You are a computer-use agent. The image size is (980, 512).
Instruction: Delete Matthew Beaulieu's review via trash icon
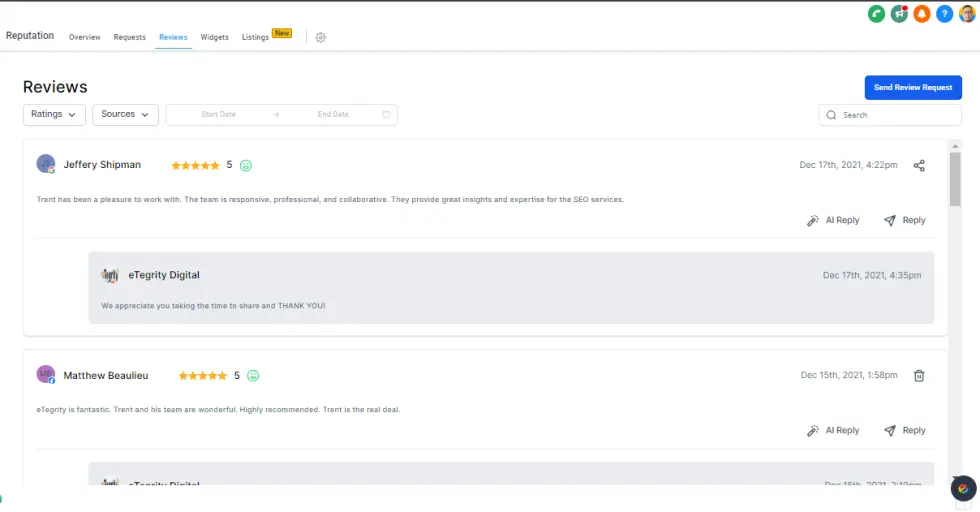[x=919, y=376]
